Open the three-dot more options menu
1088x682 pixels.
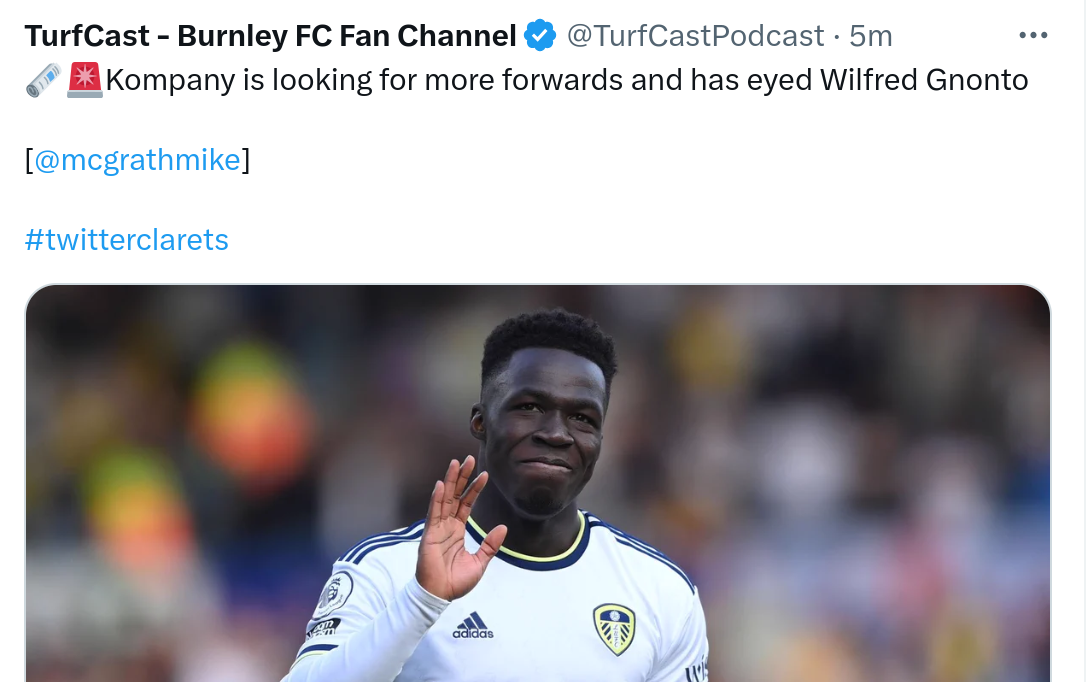pyautogui.click(x=1032, y=35)
